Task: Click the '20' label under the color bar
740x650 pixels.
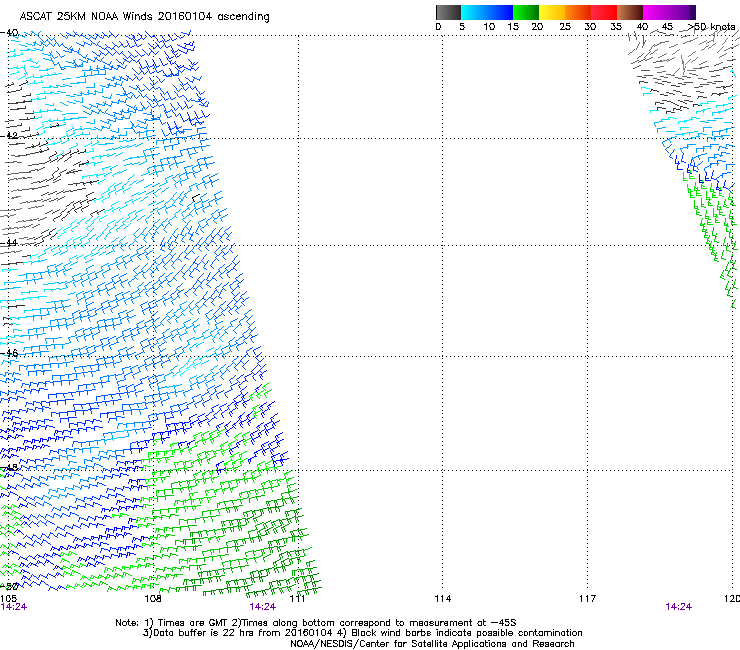Action: coord(537,27)
